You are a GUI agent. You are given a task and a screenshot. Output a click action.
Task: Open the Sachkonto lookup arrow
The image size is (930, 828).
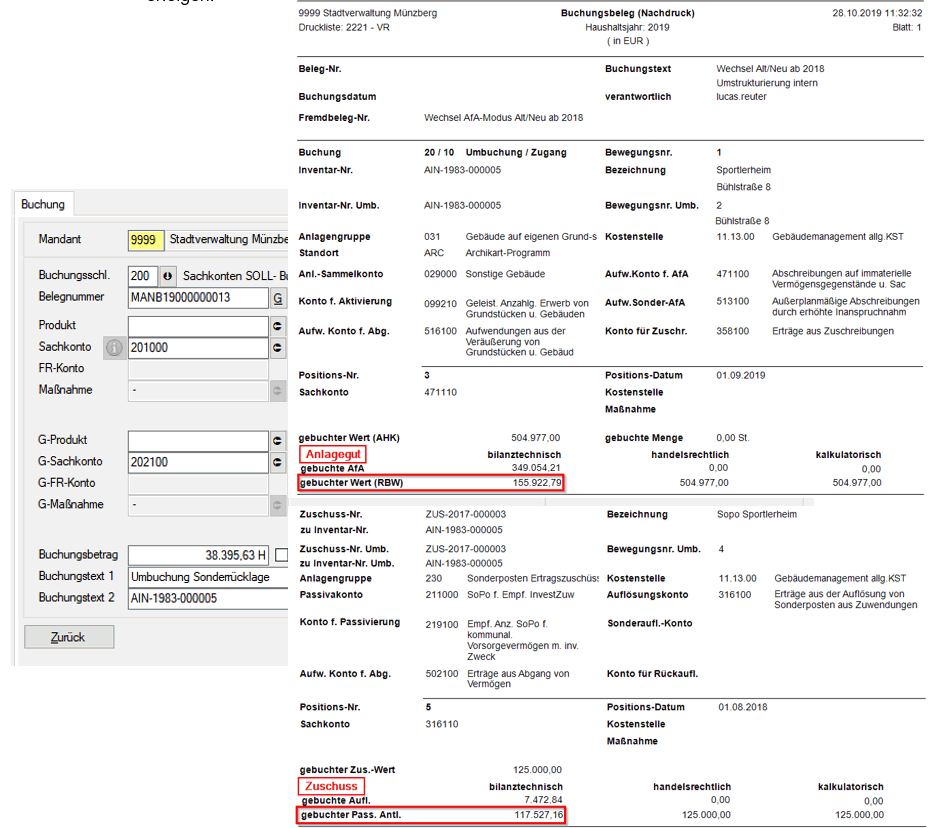click(277, 348)
